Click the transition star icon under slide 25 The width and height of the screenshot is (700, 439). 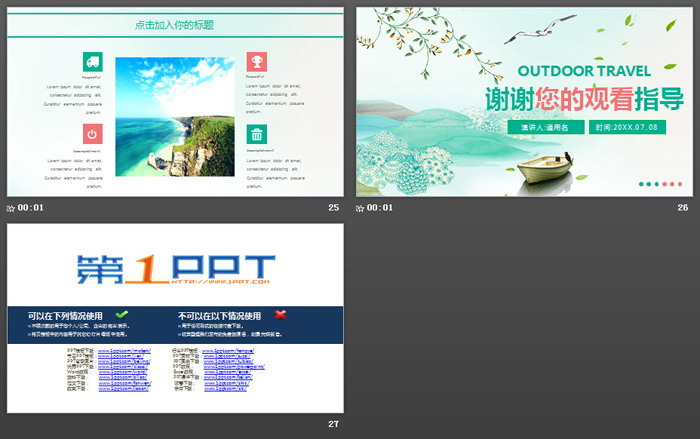pos(11,208)
